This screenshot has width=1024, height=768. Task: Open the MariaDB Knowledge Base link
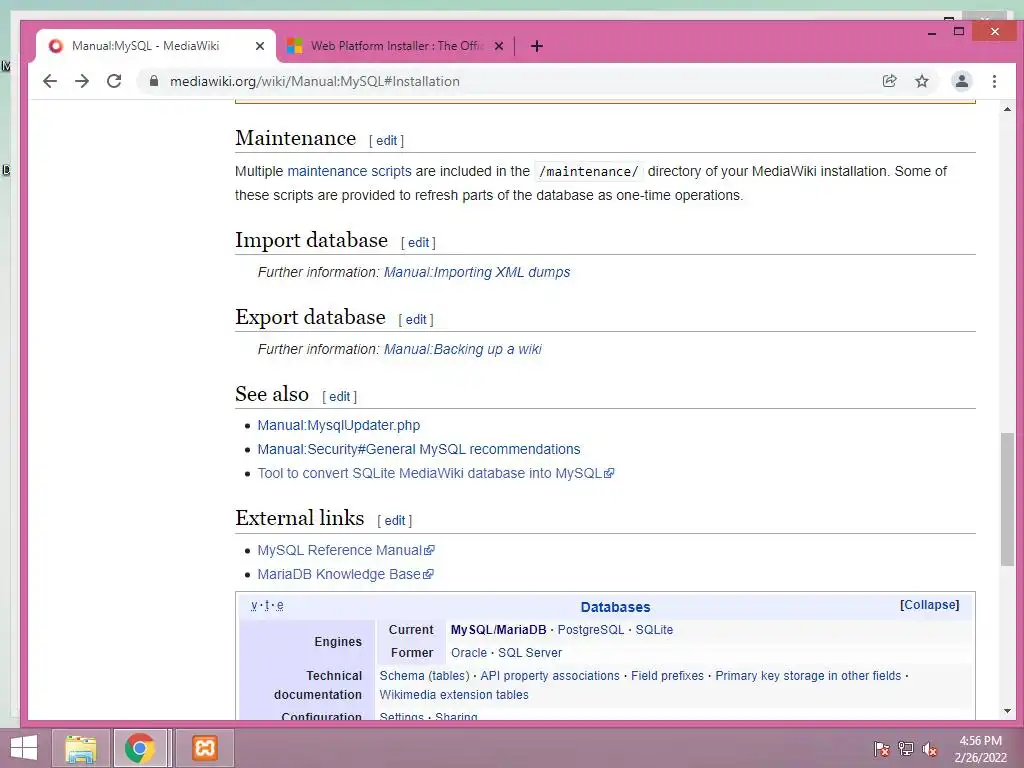pos(345,575)
